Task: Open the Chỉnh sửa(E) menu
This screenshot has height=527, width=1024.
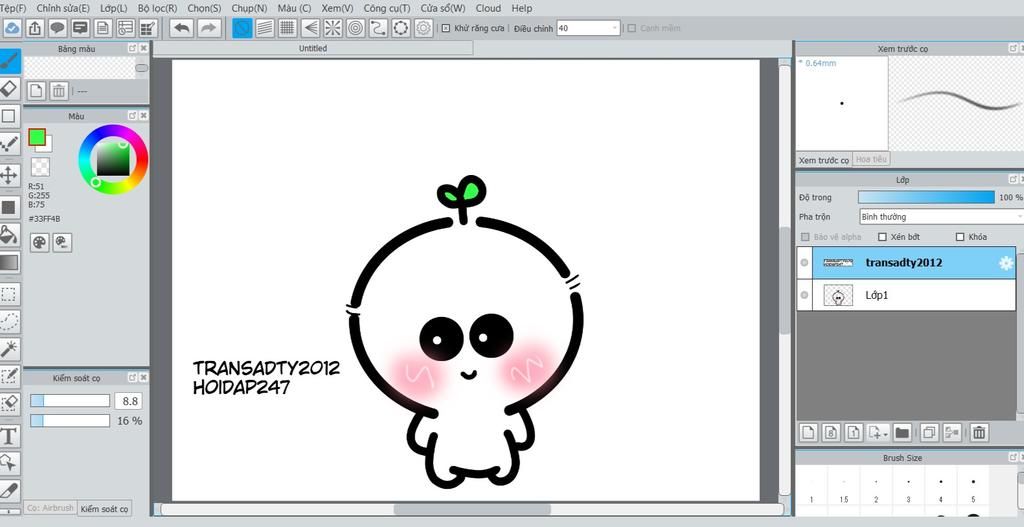Action: click(x=63, y=8)
